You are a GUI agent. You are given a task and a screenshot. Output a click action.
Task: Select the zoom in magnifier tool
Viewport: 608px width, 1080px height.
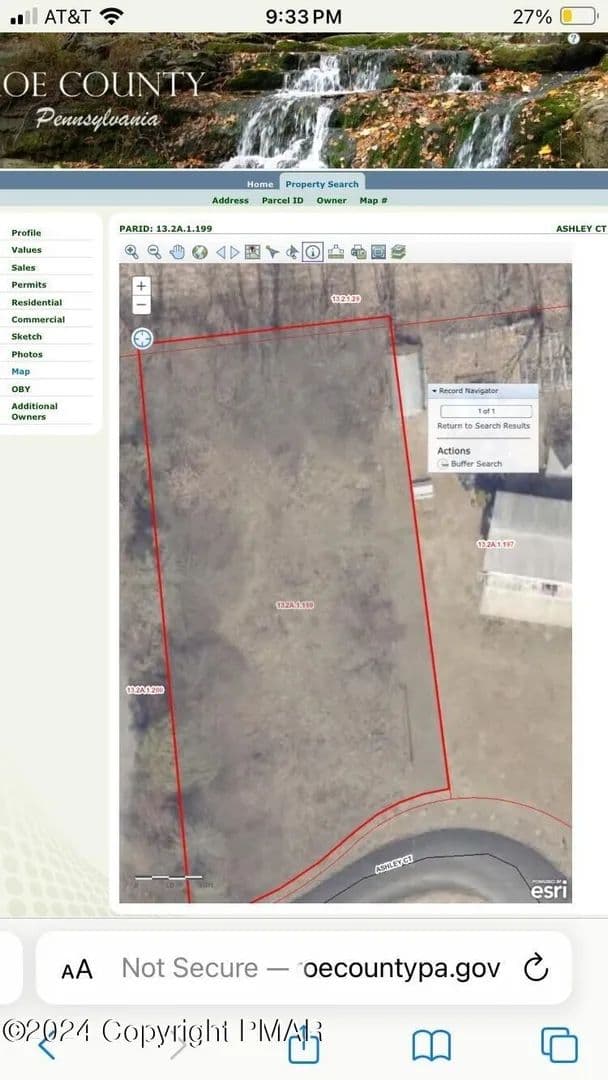coord(132,252)
